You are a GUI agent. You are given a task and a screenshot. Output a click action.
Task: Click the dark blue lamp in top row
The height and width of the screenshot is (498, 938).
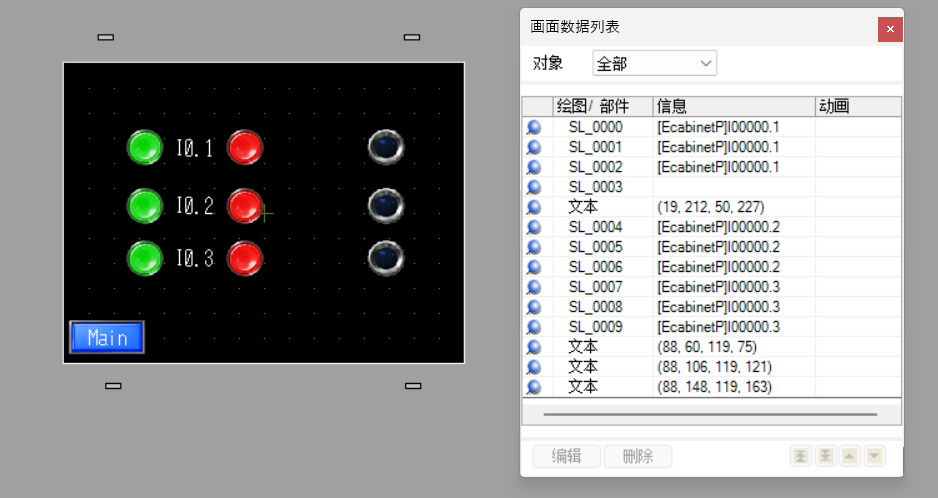[x=385, y=147]
